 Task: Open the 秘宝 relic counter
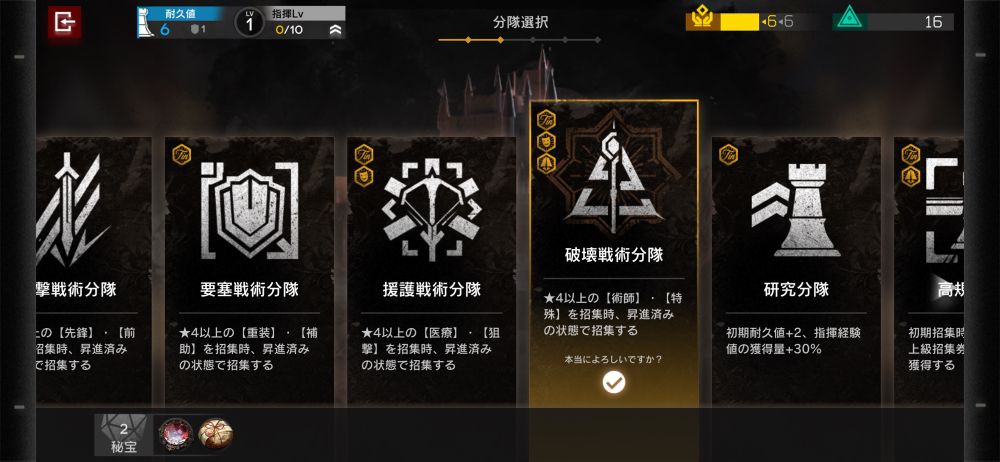[x=124, y=435]
